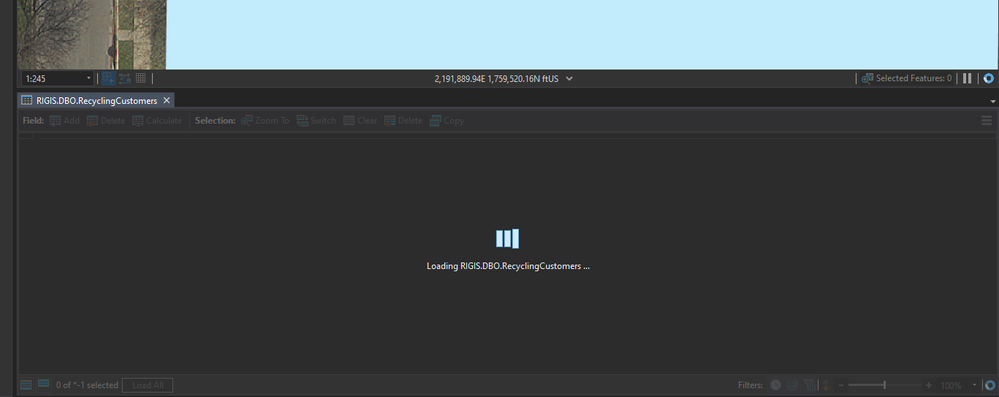This screenshot has width=999, height=397.
Task: Pause map drawing button
Action: click(x=967, y=78)
